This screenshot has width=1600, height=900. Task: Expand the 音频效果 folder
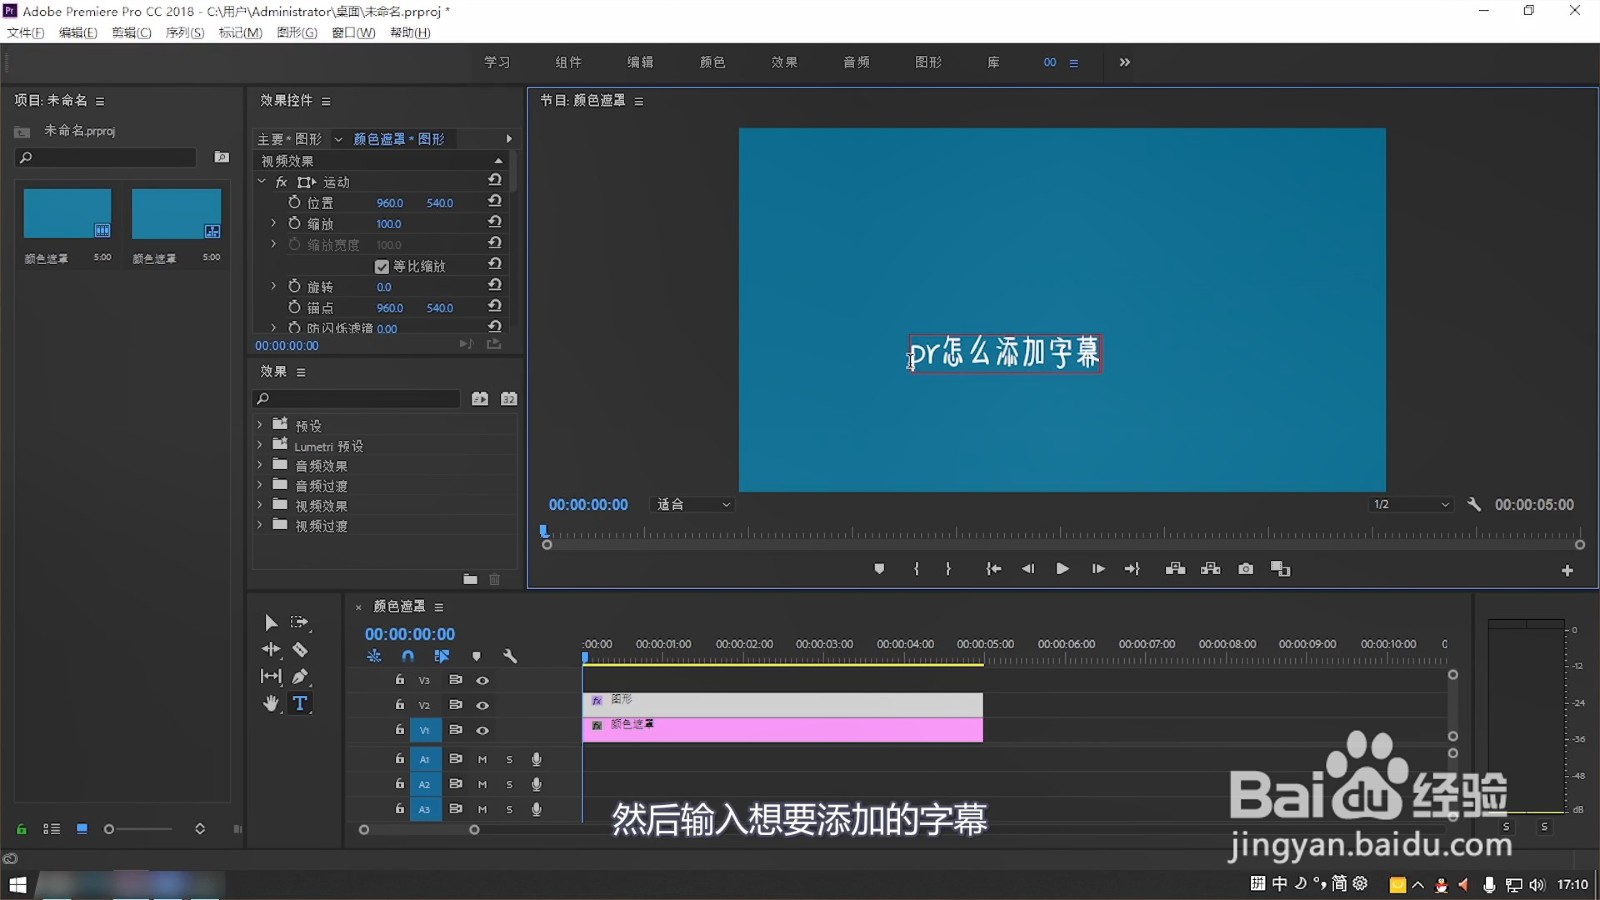click(x=260, y=465)
